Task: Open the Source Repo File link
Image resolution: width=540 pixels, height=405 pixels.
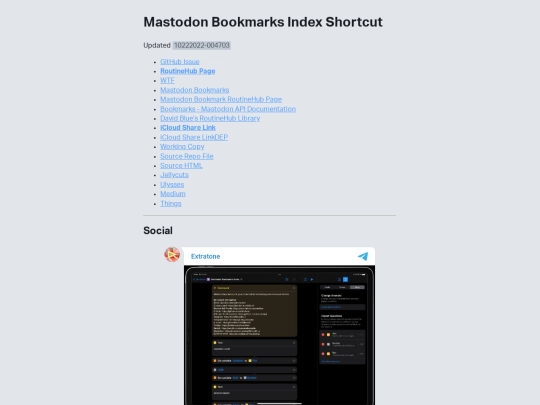Action: (x=187, y=156)
